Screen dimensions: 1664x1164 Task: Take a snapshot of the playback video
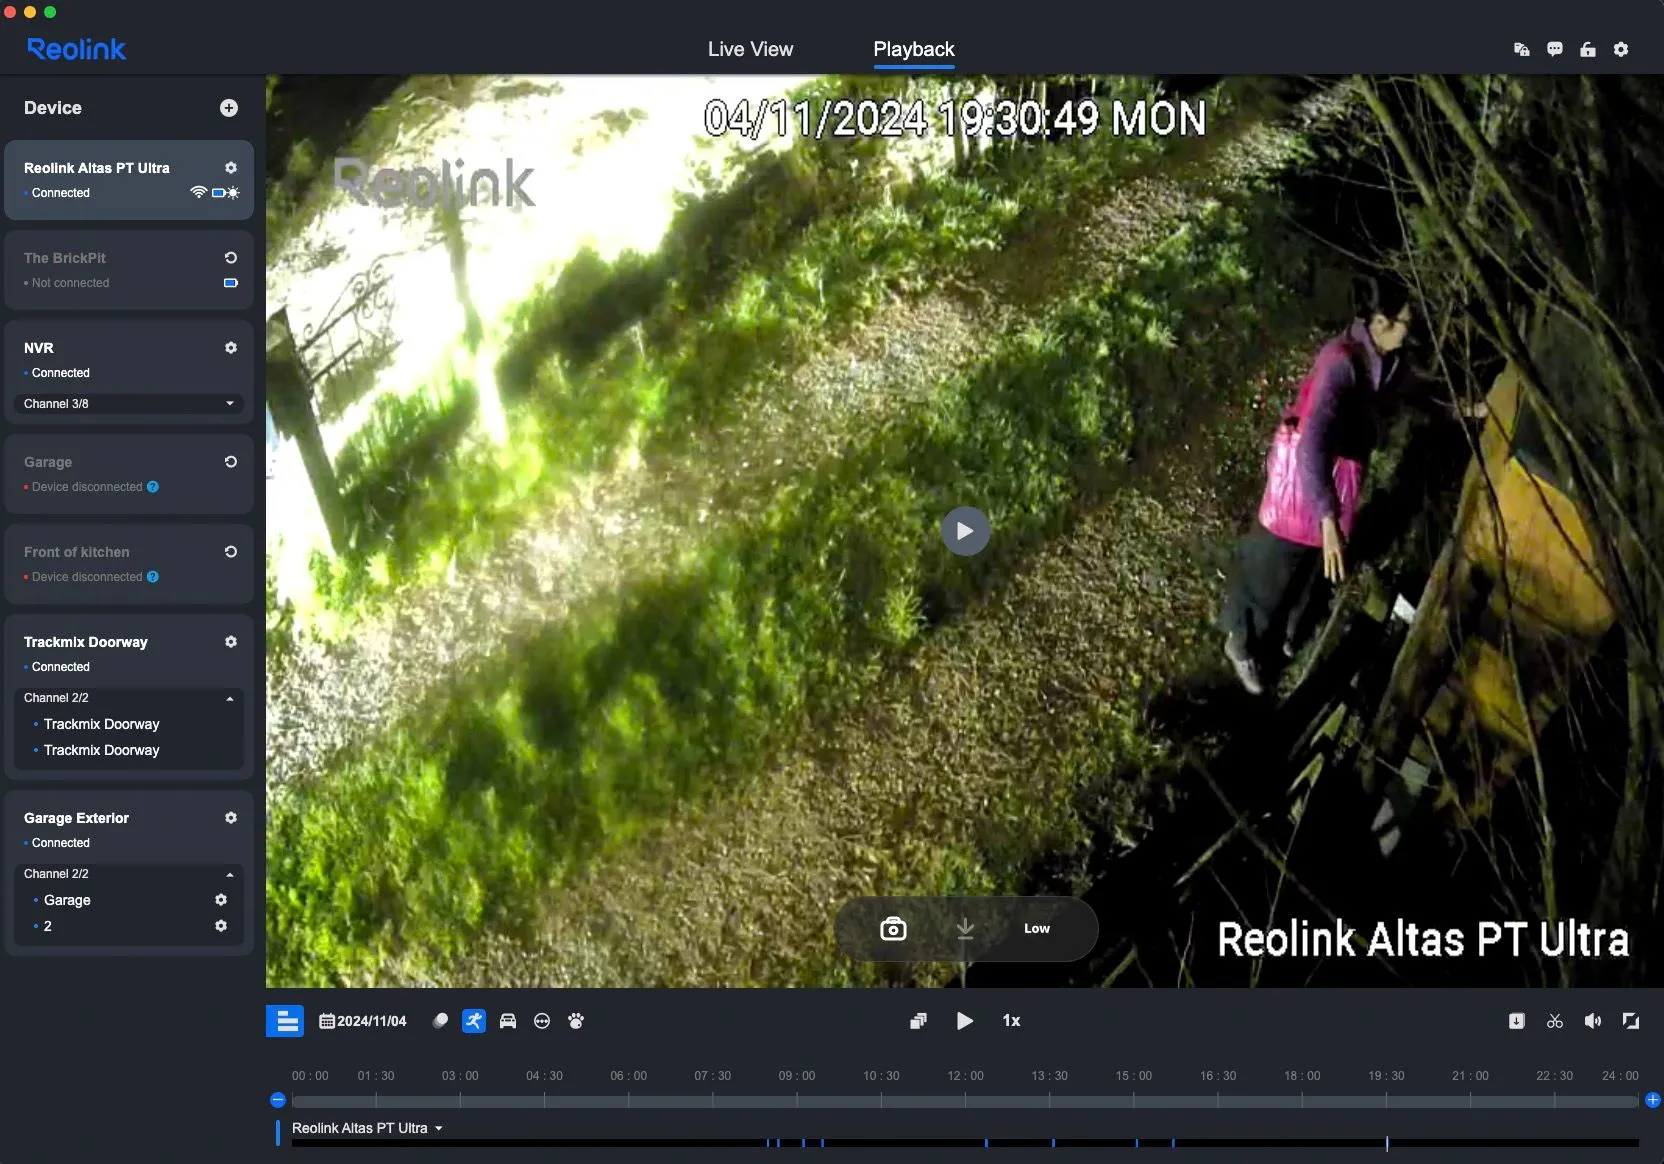pos(893,928)
